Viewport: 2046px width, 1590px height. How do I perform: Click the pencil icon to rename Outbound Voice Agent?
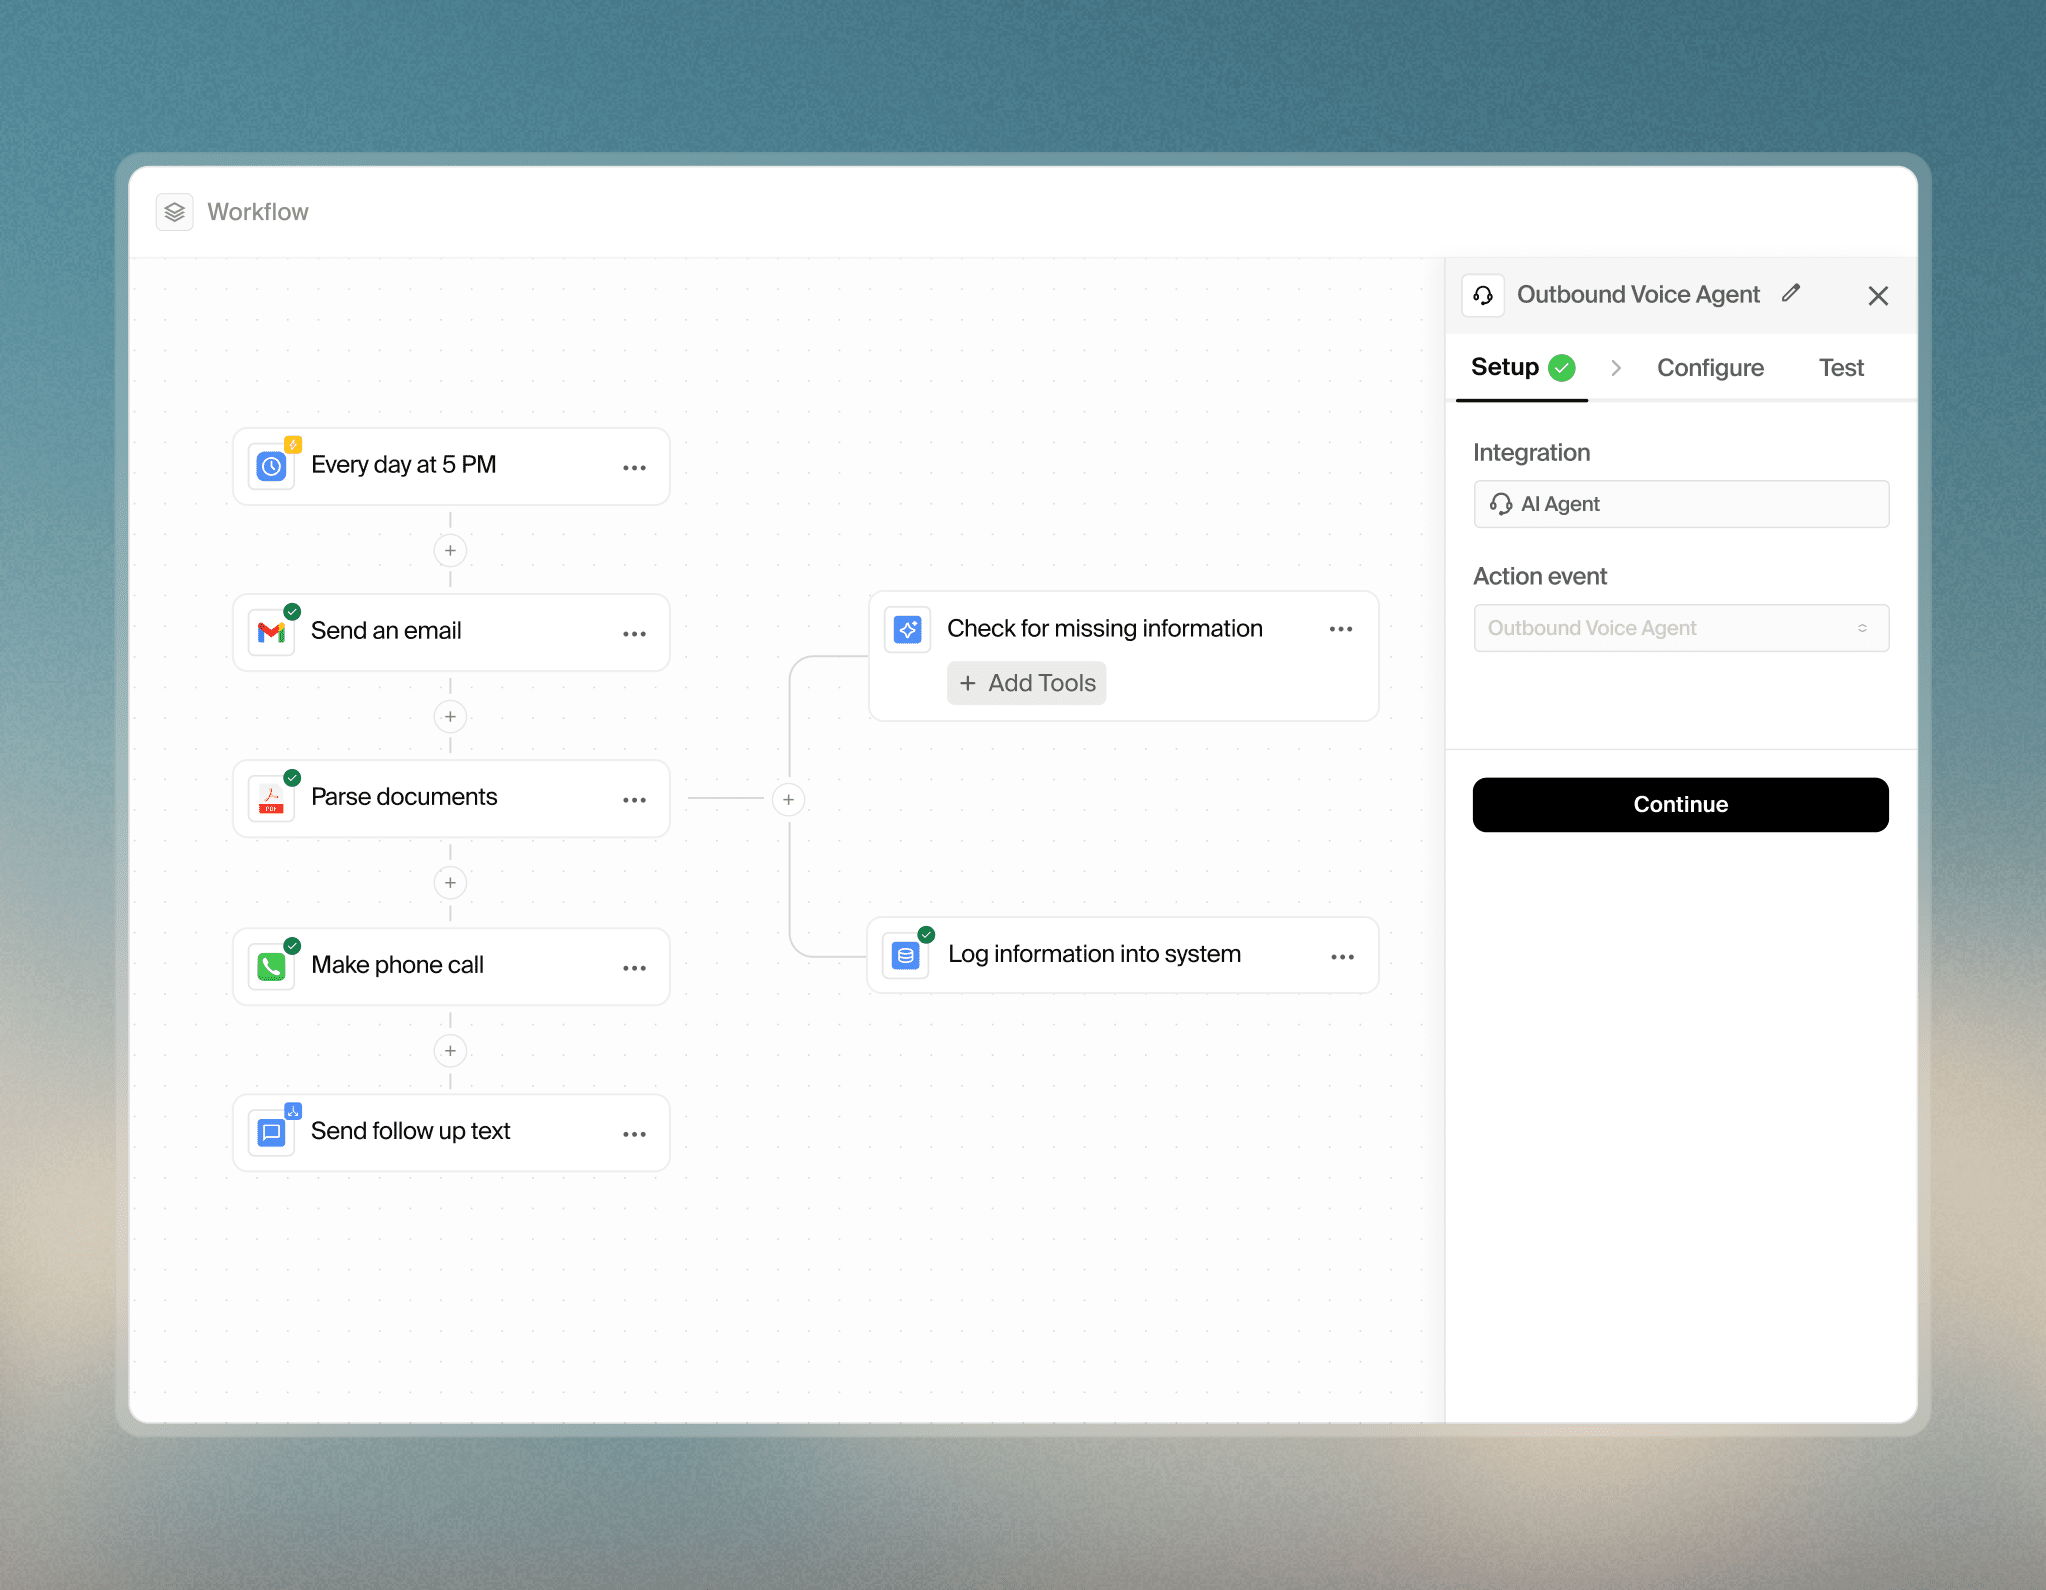tap(1791, 293)
